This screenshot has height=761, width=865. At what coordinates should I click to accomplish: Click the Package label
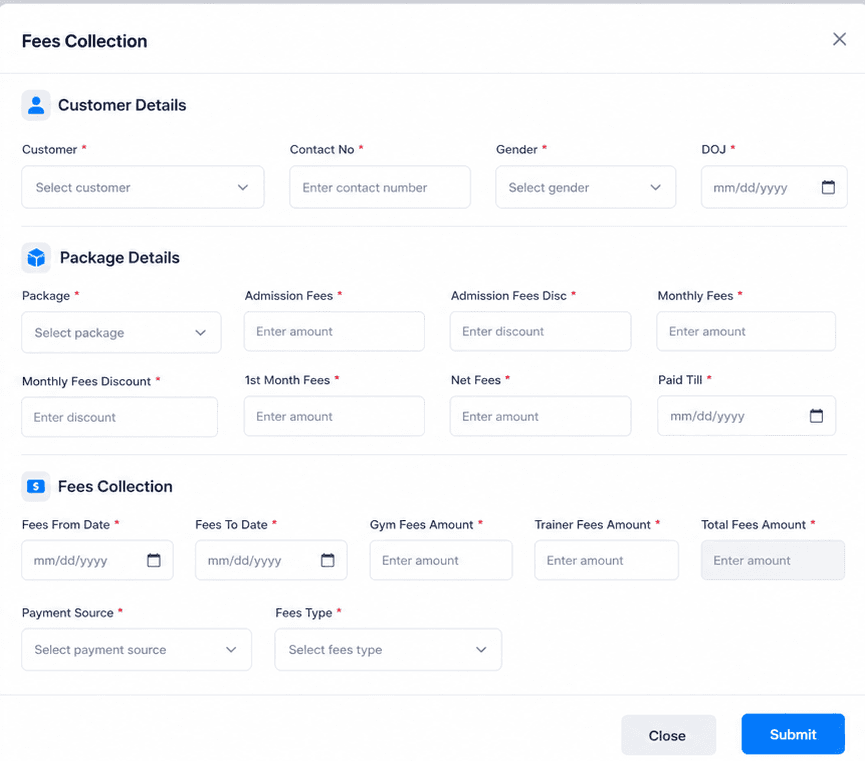click(x=46, y=296)
